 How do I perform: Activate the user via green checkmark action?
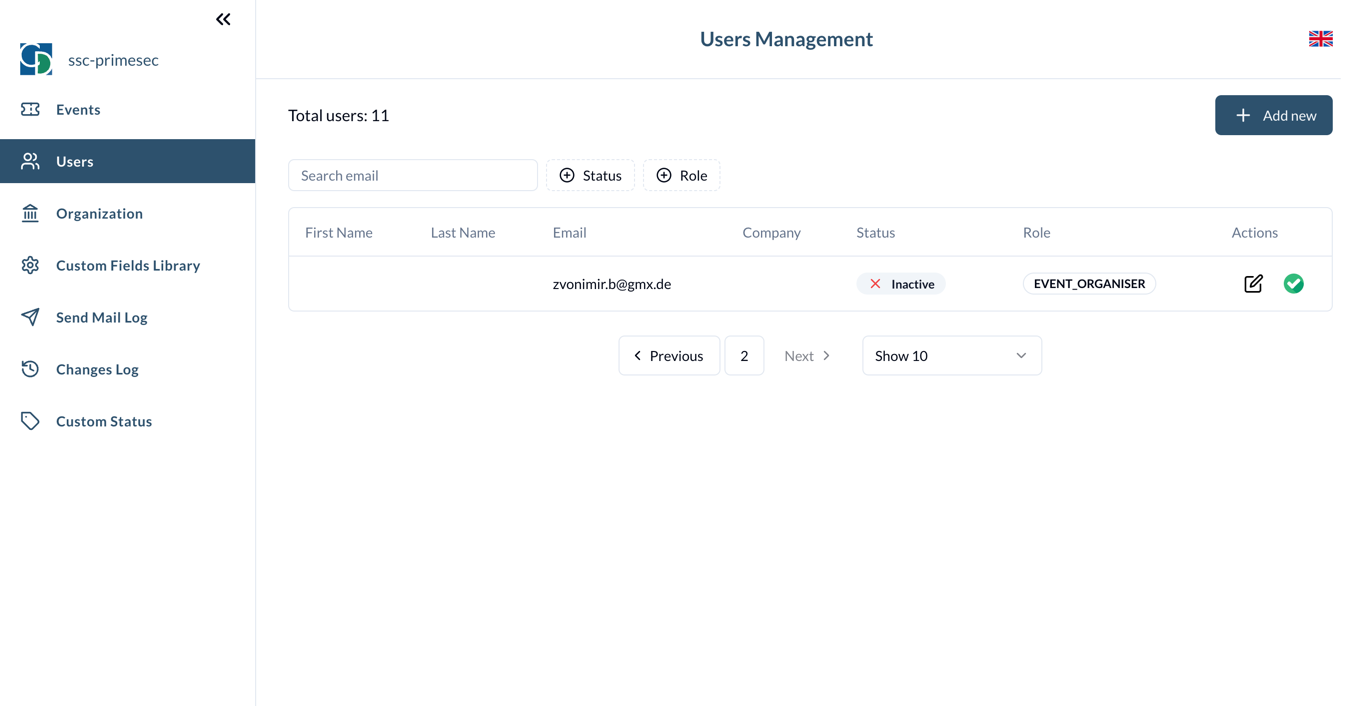tap(1293, 283)
